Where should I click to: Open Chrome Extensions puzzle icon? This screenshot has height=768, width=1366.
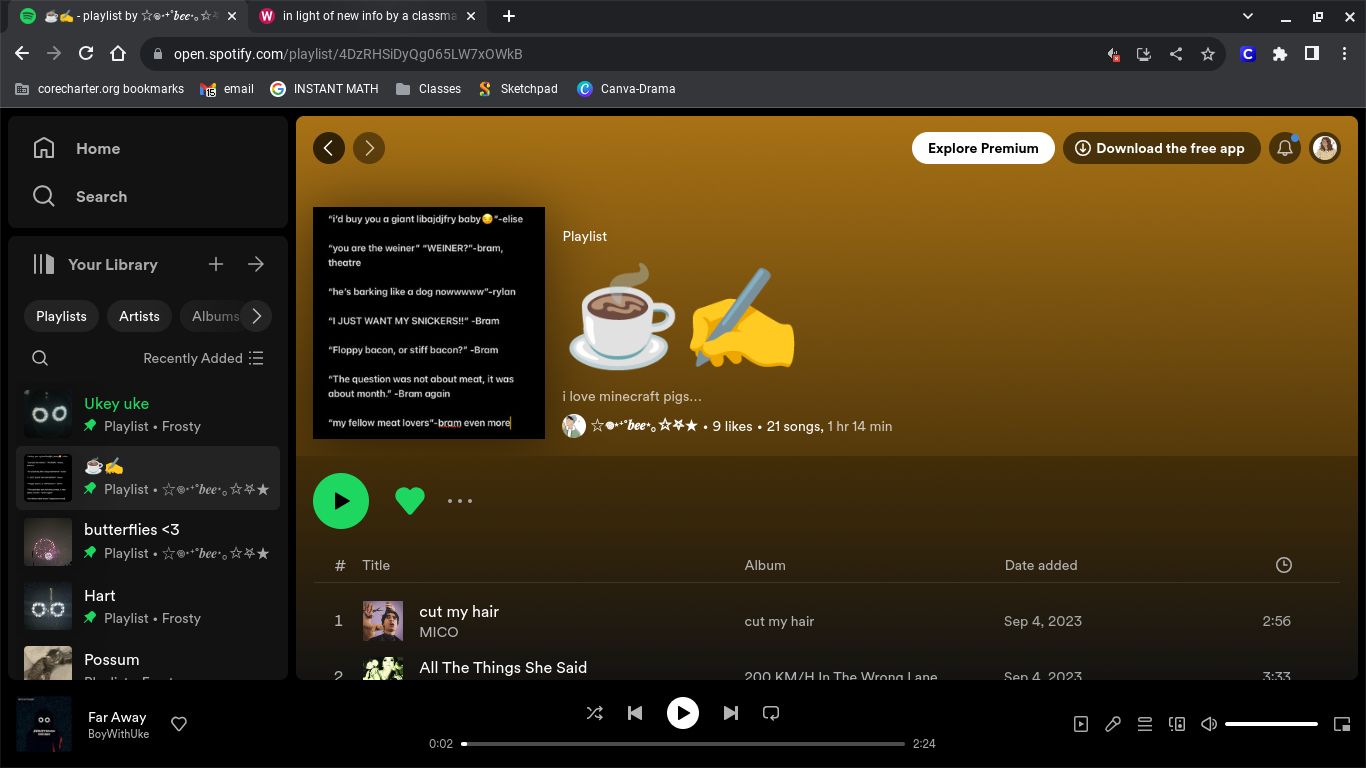click(x=1280, y=54)
